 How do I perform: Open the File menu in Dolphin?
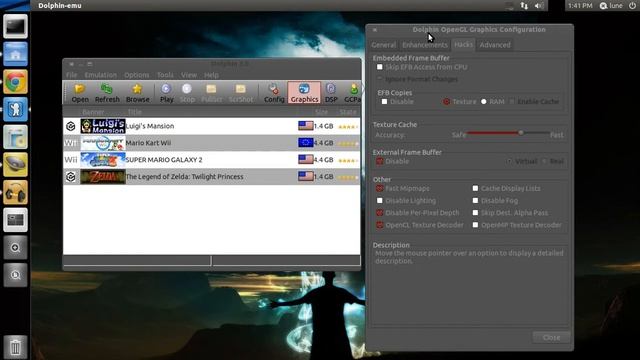[x=71, y=75]
